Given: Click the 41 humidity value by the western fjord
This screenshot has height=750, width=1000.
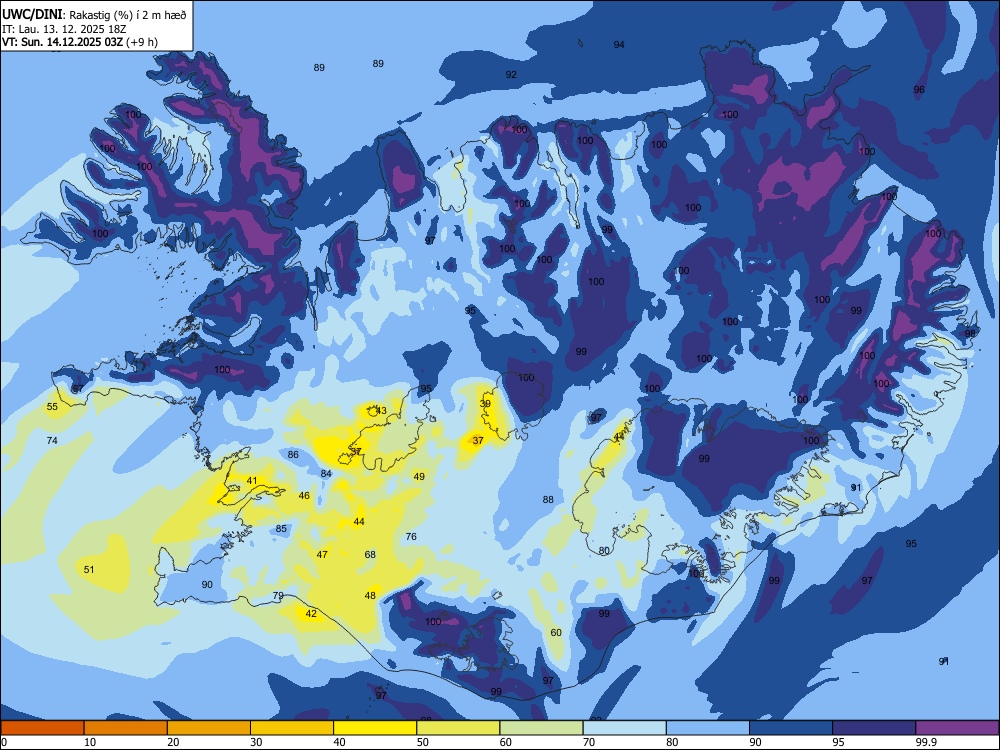Looking at the screenshot, I should coord(252,481).
